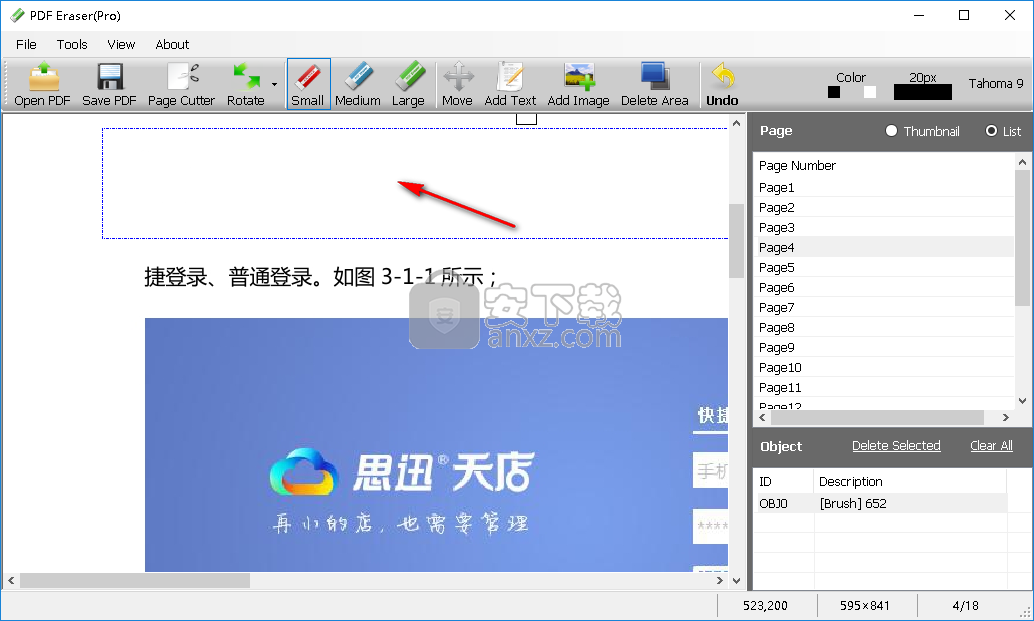Select the Delete Area tool
The width and height of the screenshot is (1034, 621).
coord(654,84)
